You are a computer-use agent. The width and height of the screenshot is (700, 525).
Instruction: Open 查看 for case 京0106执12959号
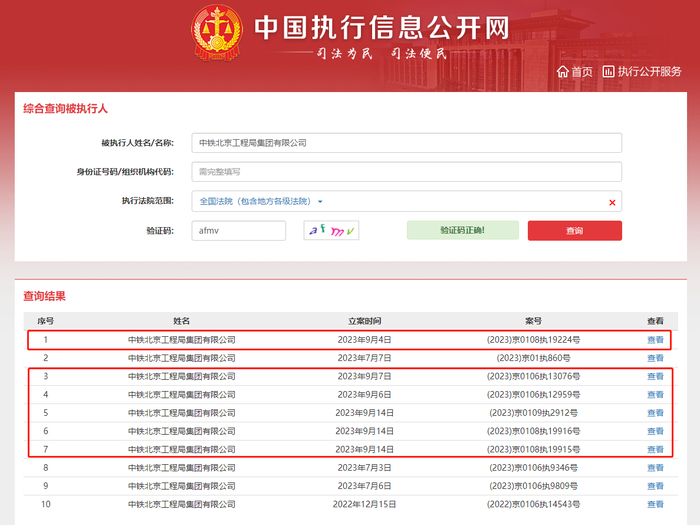pos(655,395)
